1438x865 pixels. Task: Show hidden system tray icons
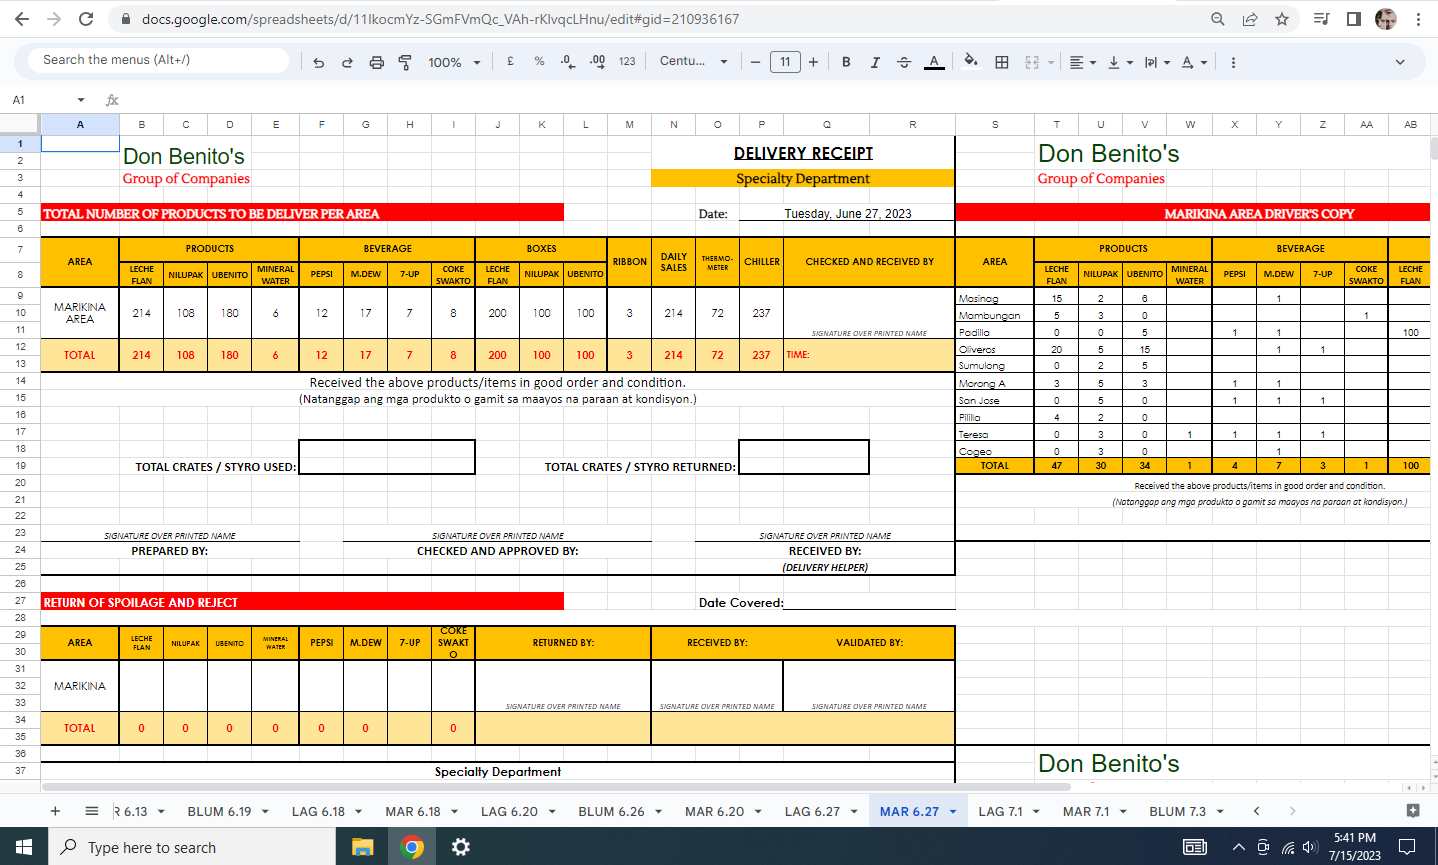pyautogui.click(x=1238, y=847)
